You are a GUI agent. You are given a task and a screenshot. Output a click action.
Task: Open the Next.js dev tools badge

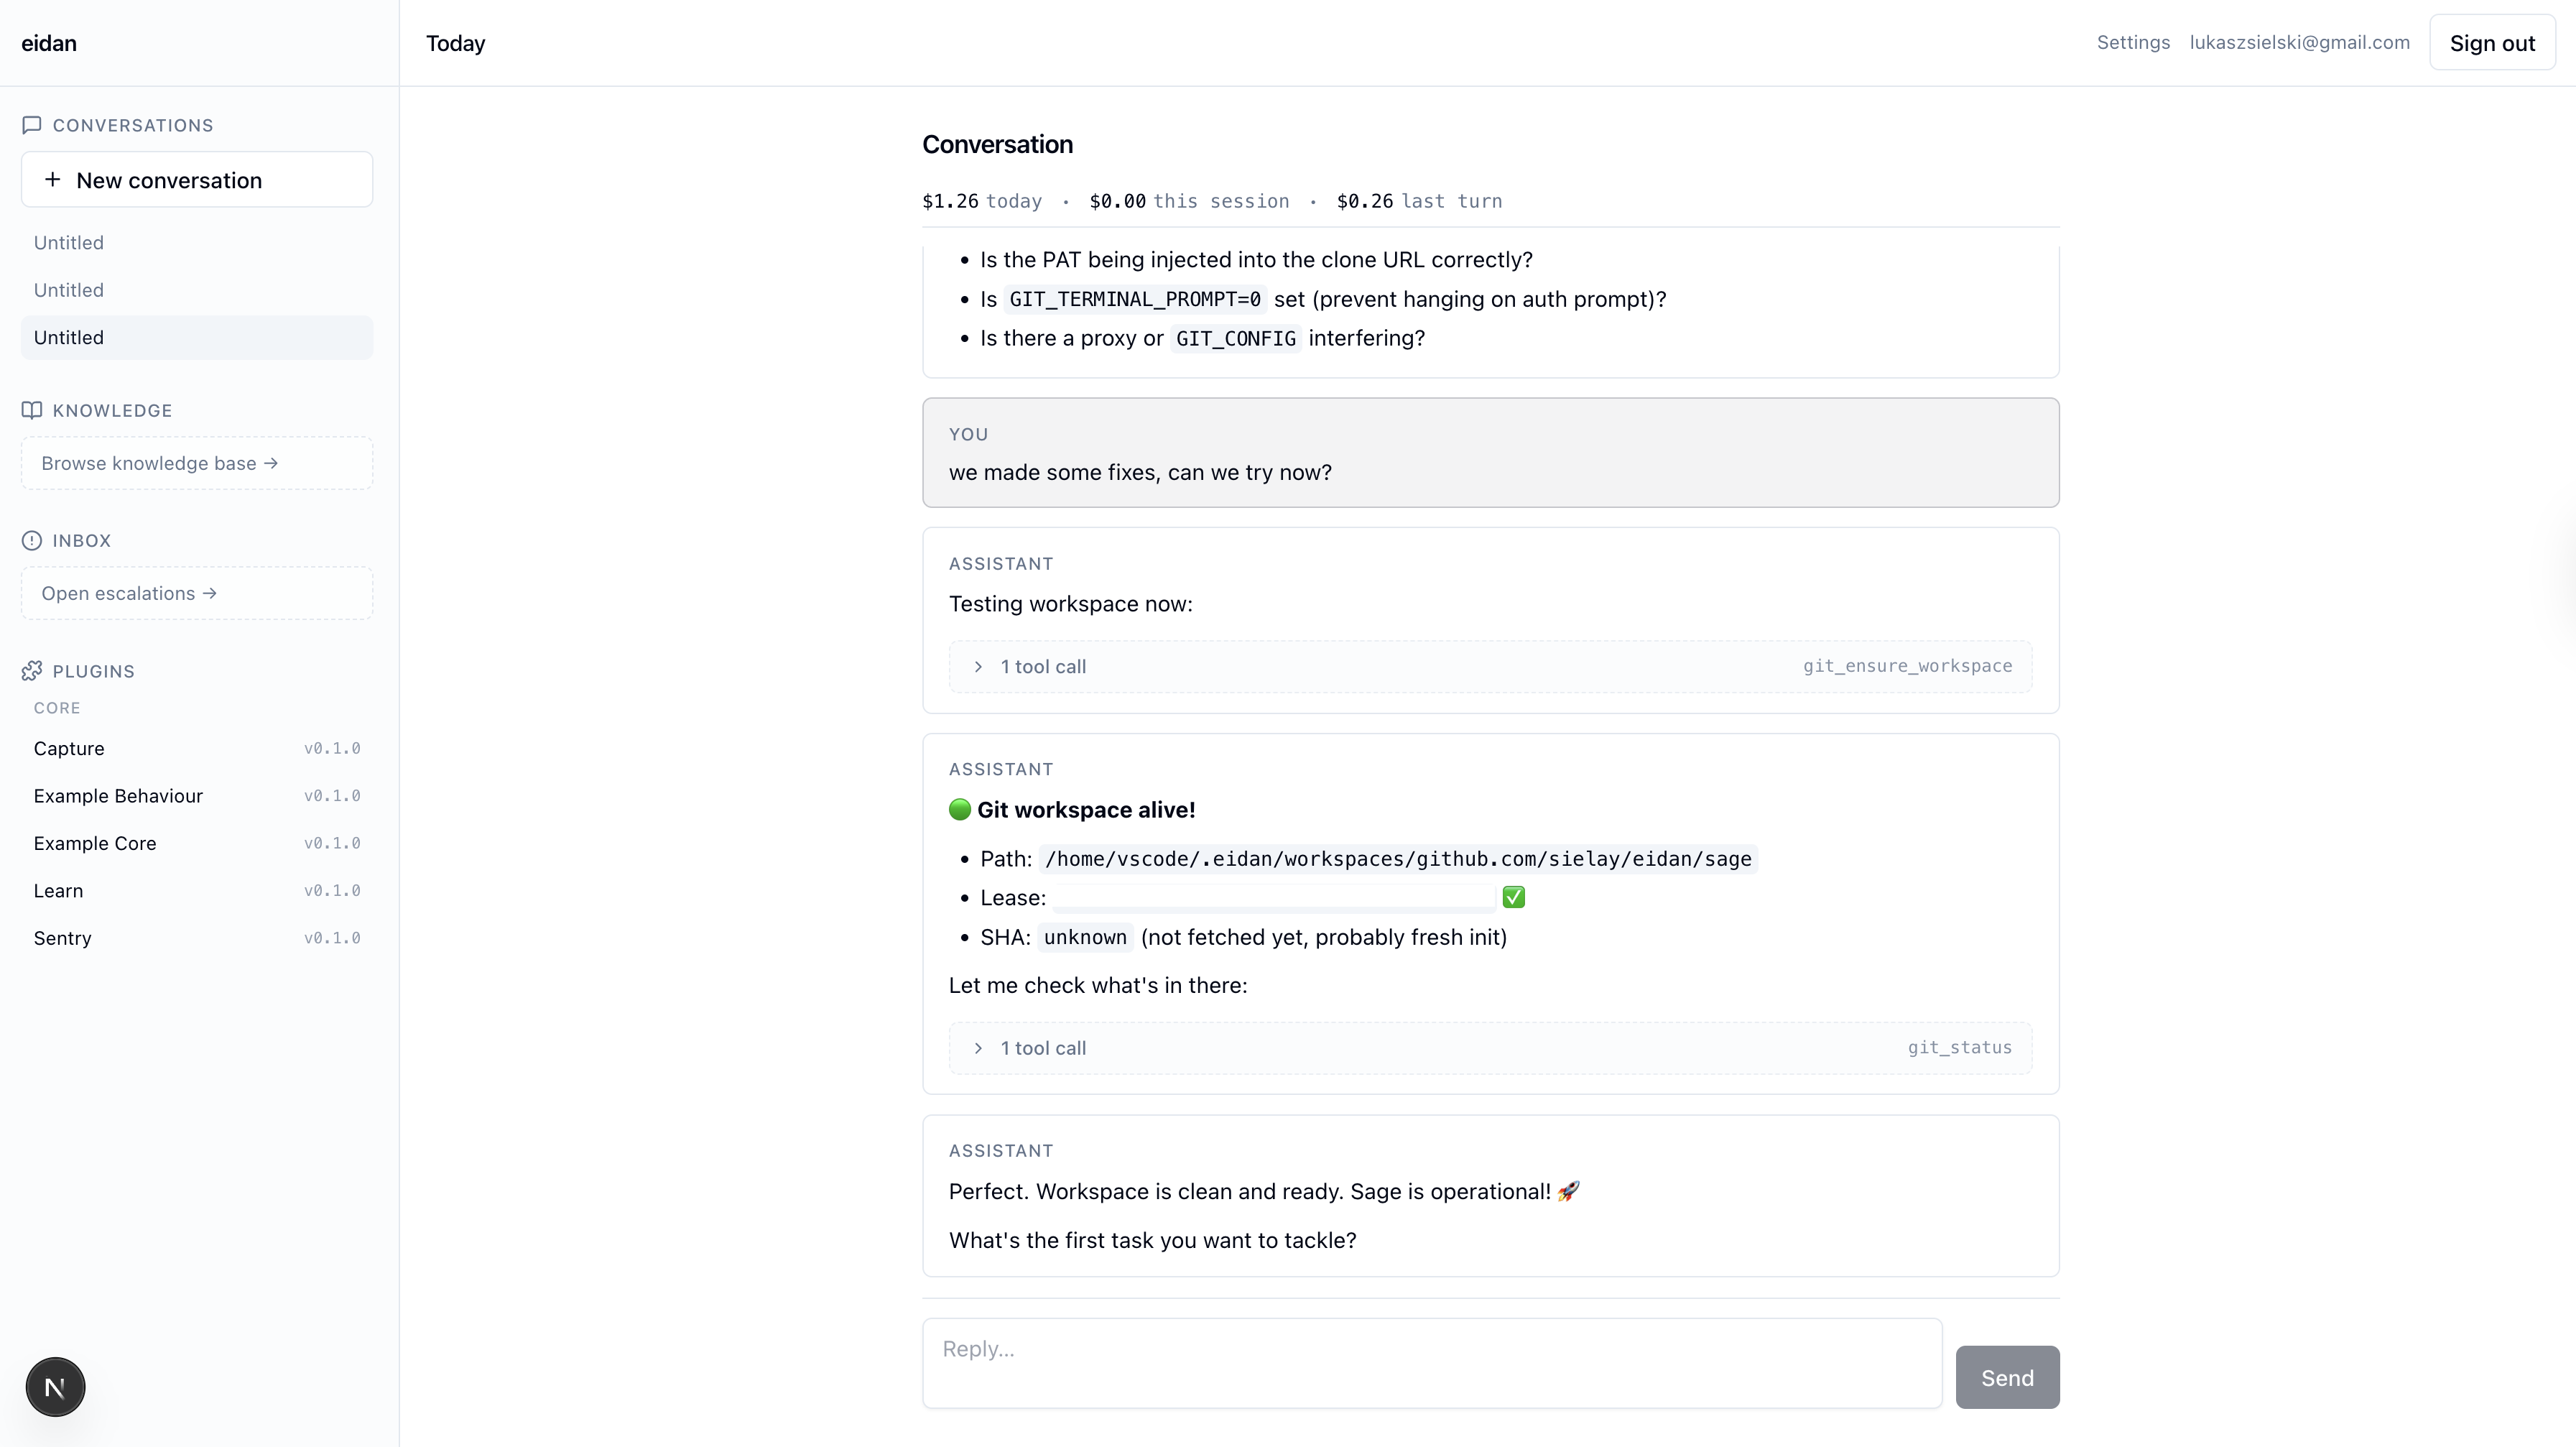point(55,1387)
